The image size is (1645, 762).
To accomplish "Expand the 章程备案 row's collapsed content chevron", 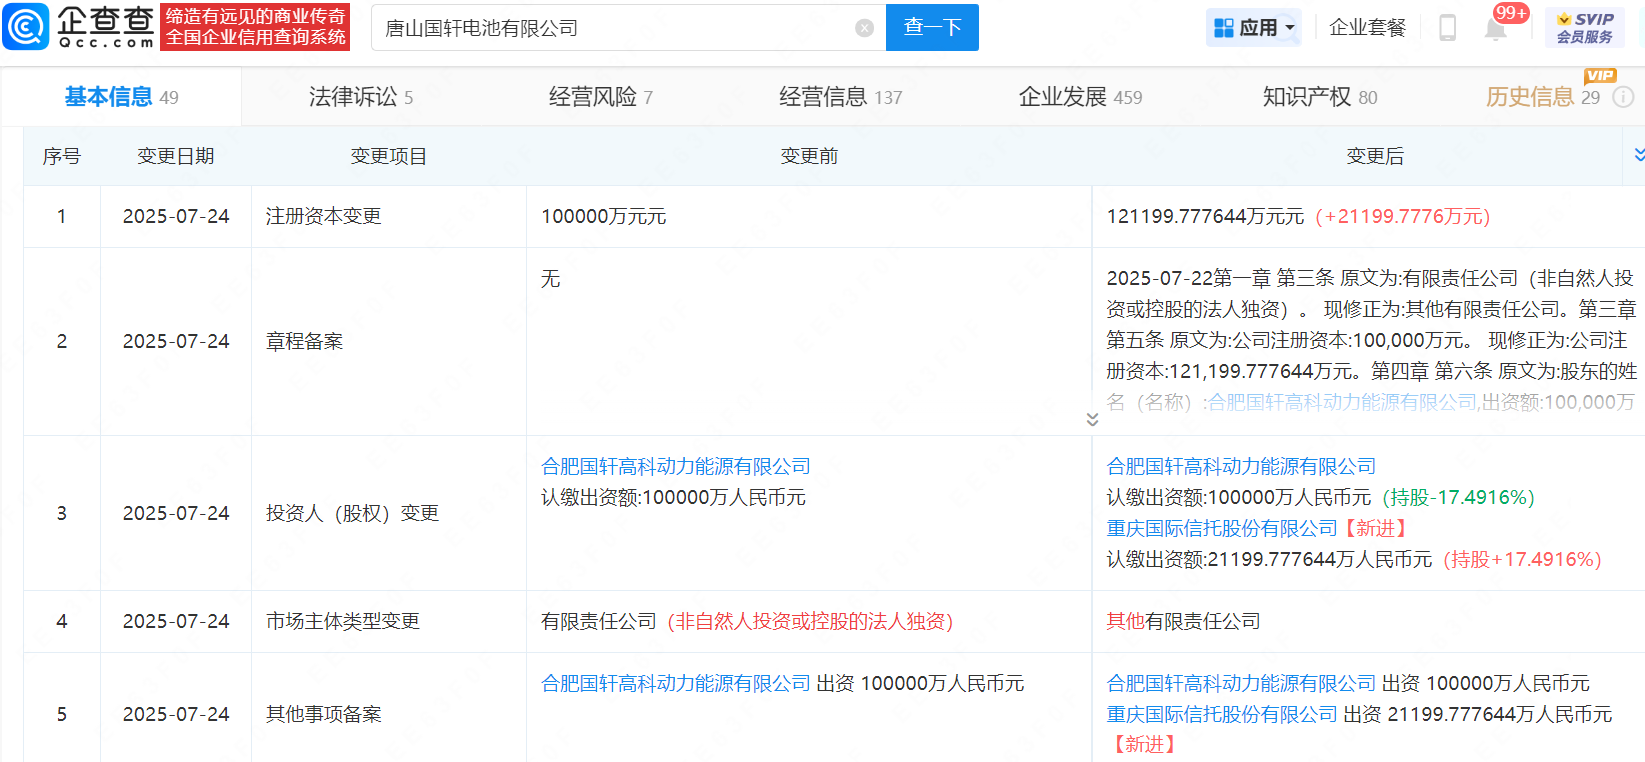I will [x=1092, y=419].
